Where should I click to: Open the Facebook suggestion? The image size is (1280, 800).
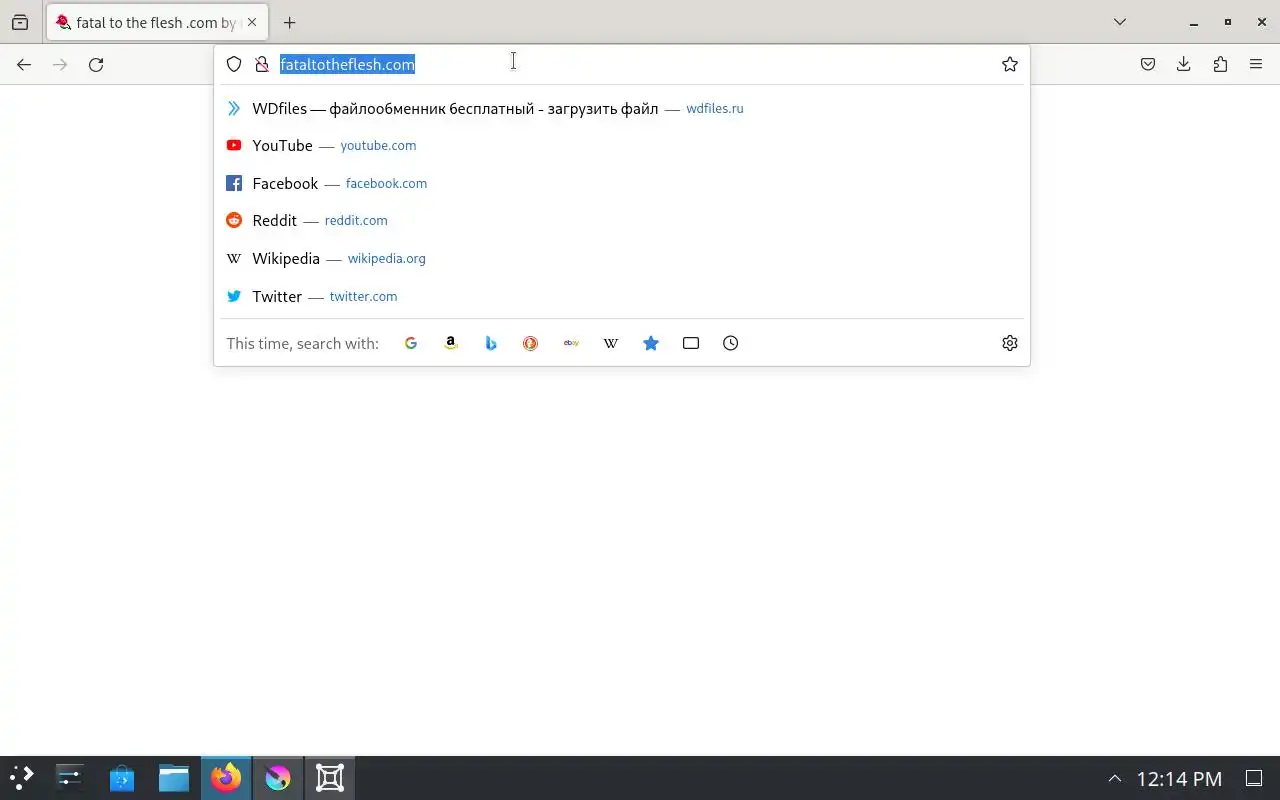click(622, 183)
